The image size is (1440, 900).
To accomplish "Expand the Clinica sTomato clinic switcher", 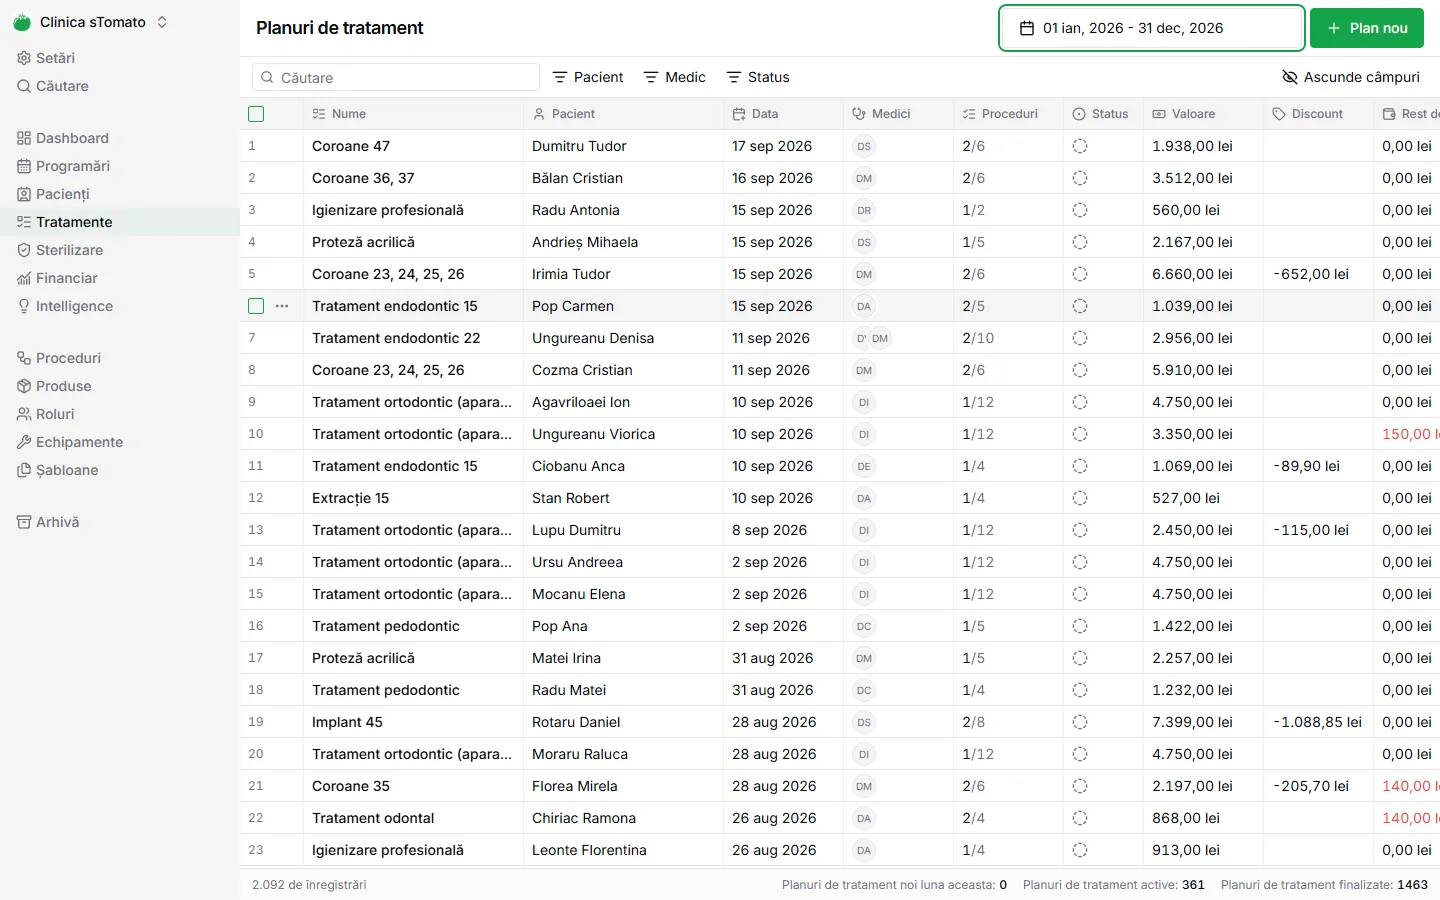I will [x=91, y=22].
